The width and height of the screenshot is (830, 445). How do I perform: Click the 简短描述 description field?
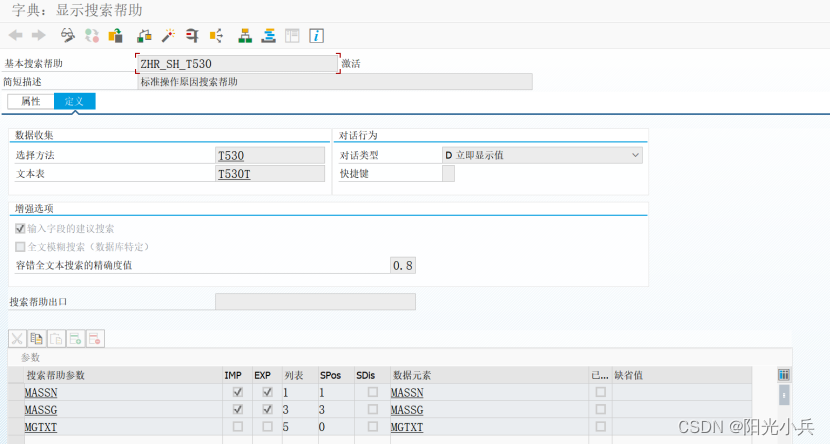tap(335, 82)
